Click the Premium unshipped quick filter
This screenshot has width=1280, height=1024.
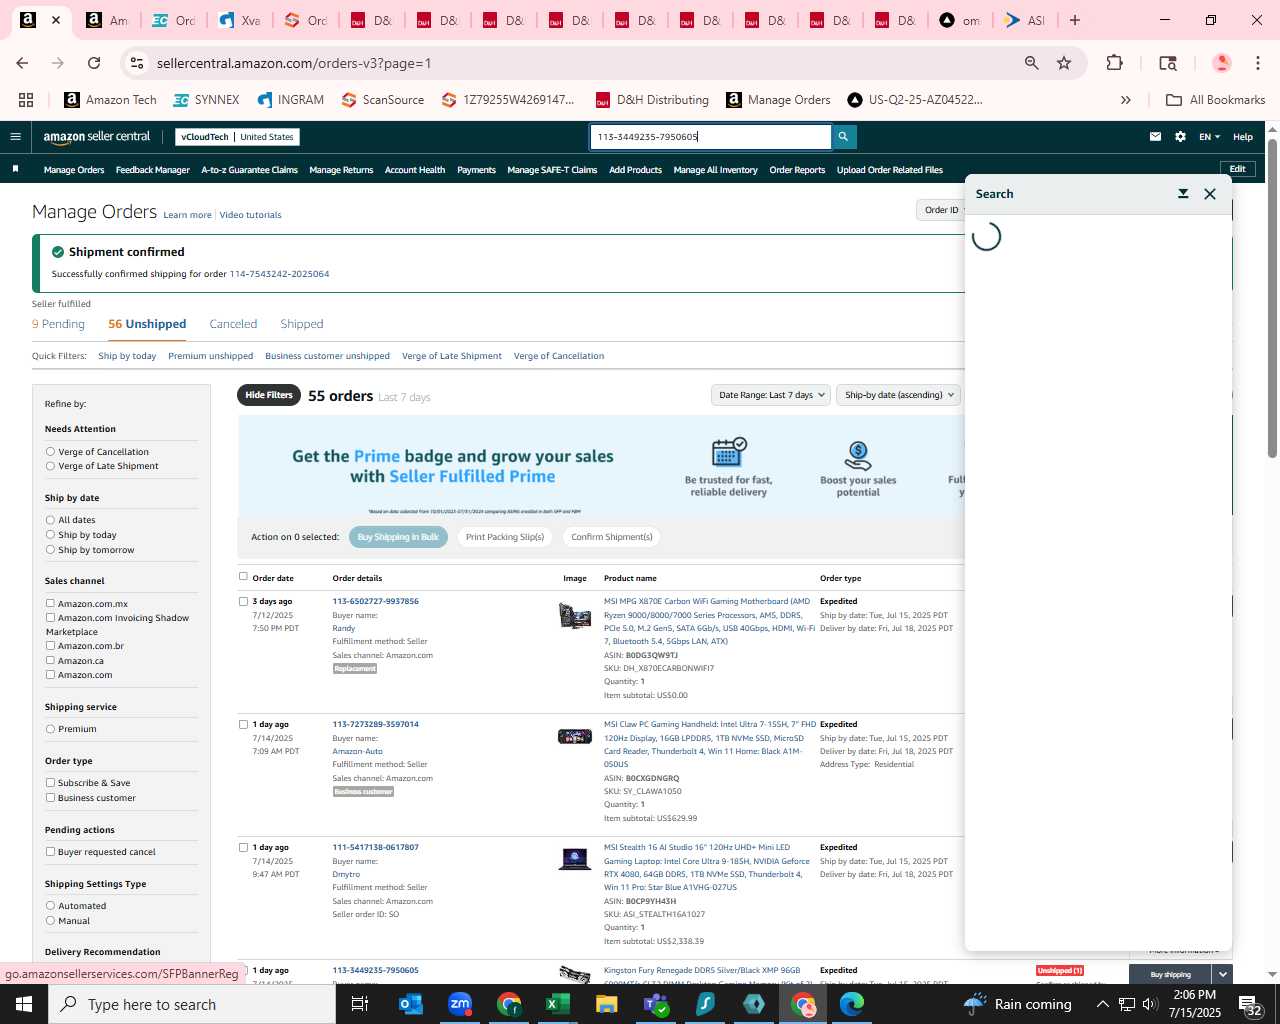coord(210,356)
